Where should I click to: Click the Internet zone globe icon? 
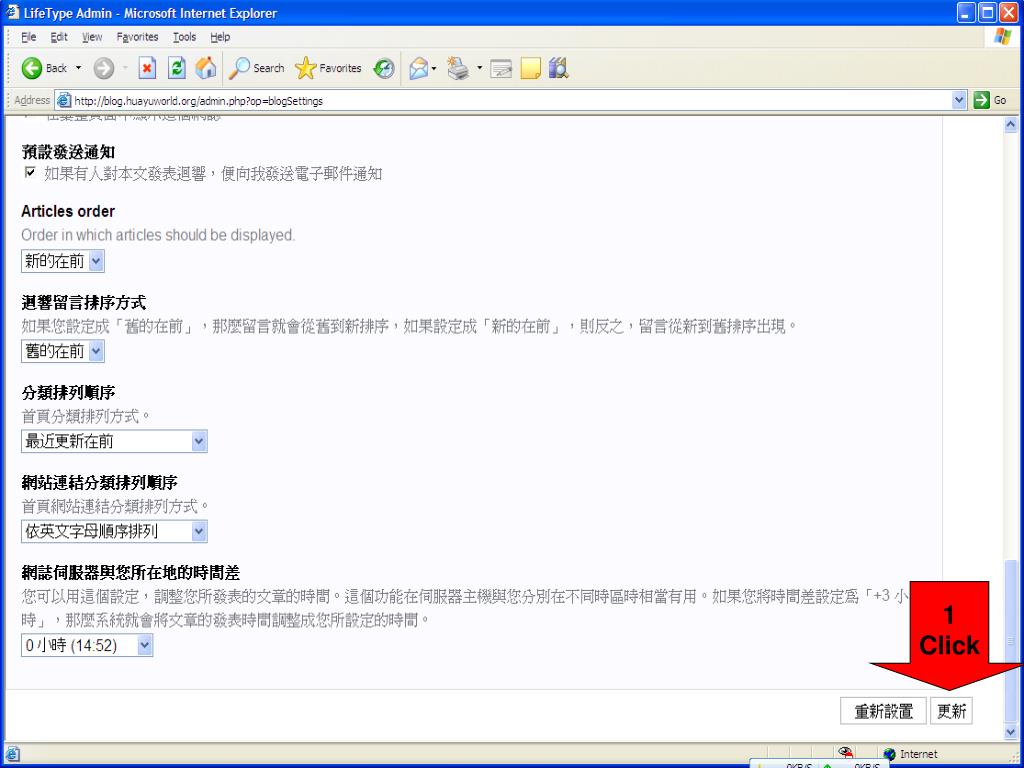click(x=889, y=754)
